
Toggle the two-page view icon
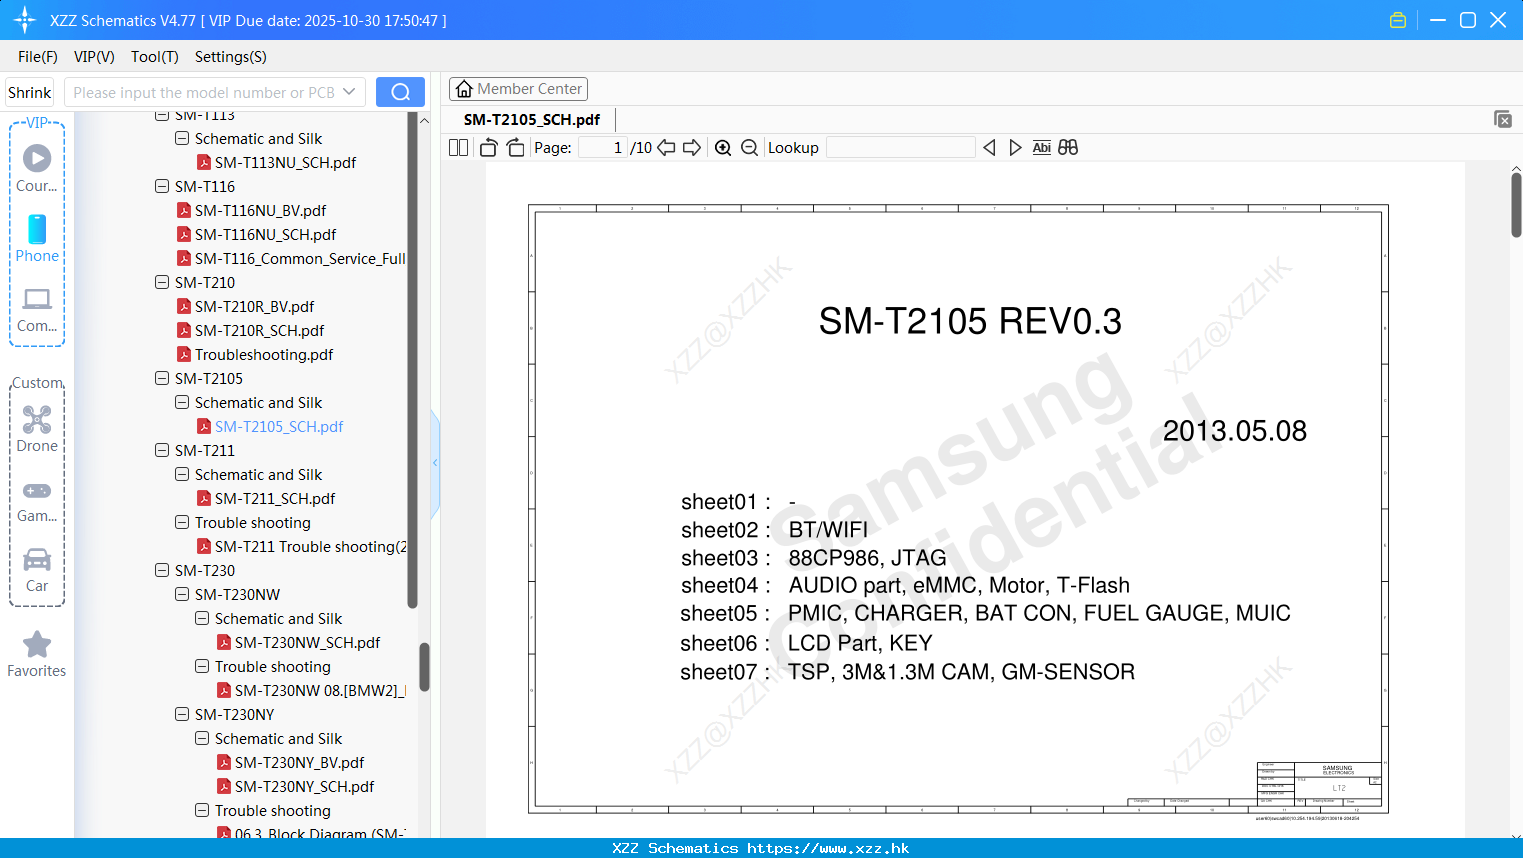click(x=458, y=148)
